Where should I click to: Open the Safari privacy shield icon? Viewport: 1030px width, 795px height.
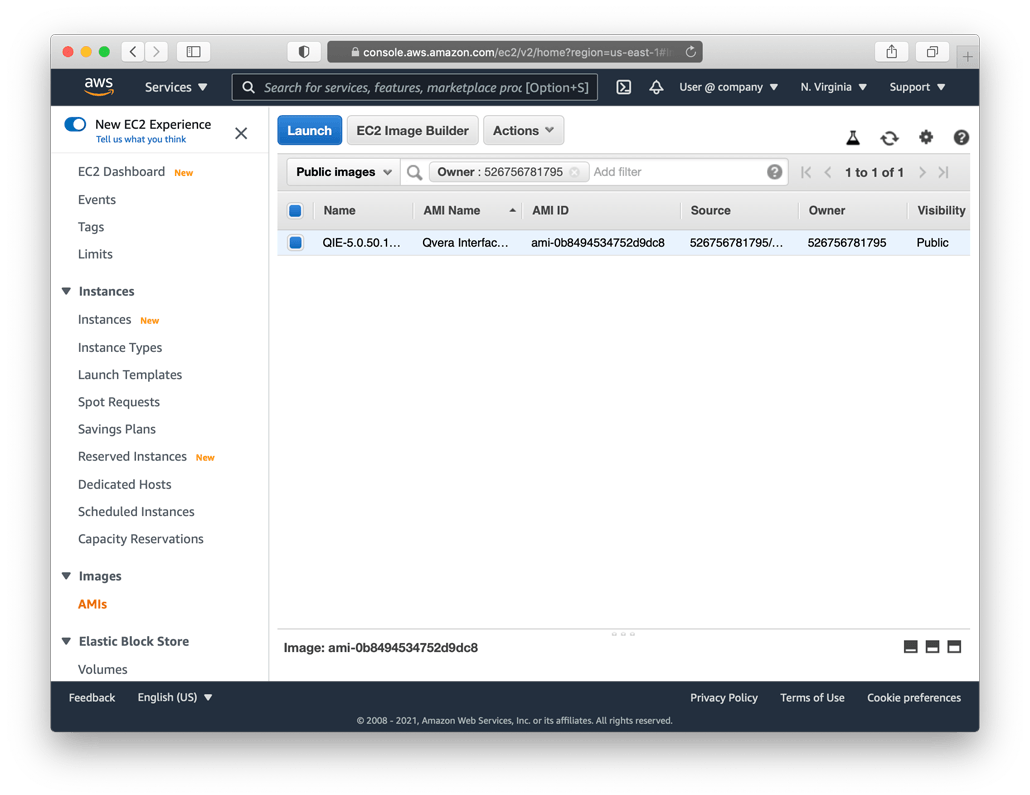pos(303,51)
